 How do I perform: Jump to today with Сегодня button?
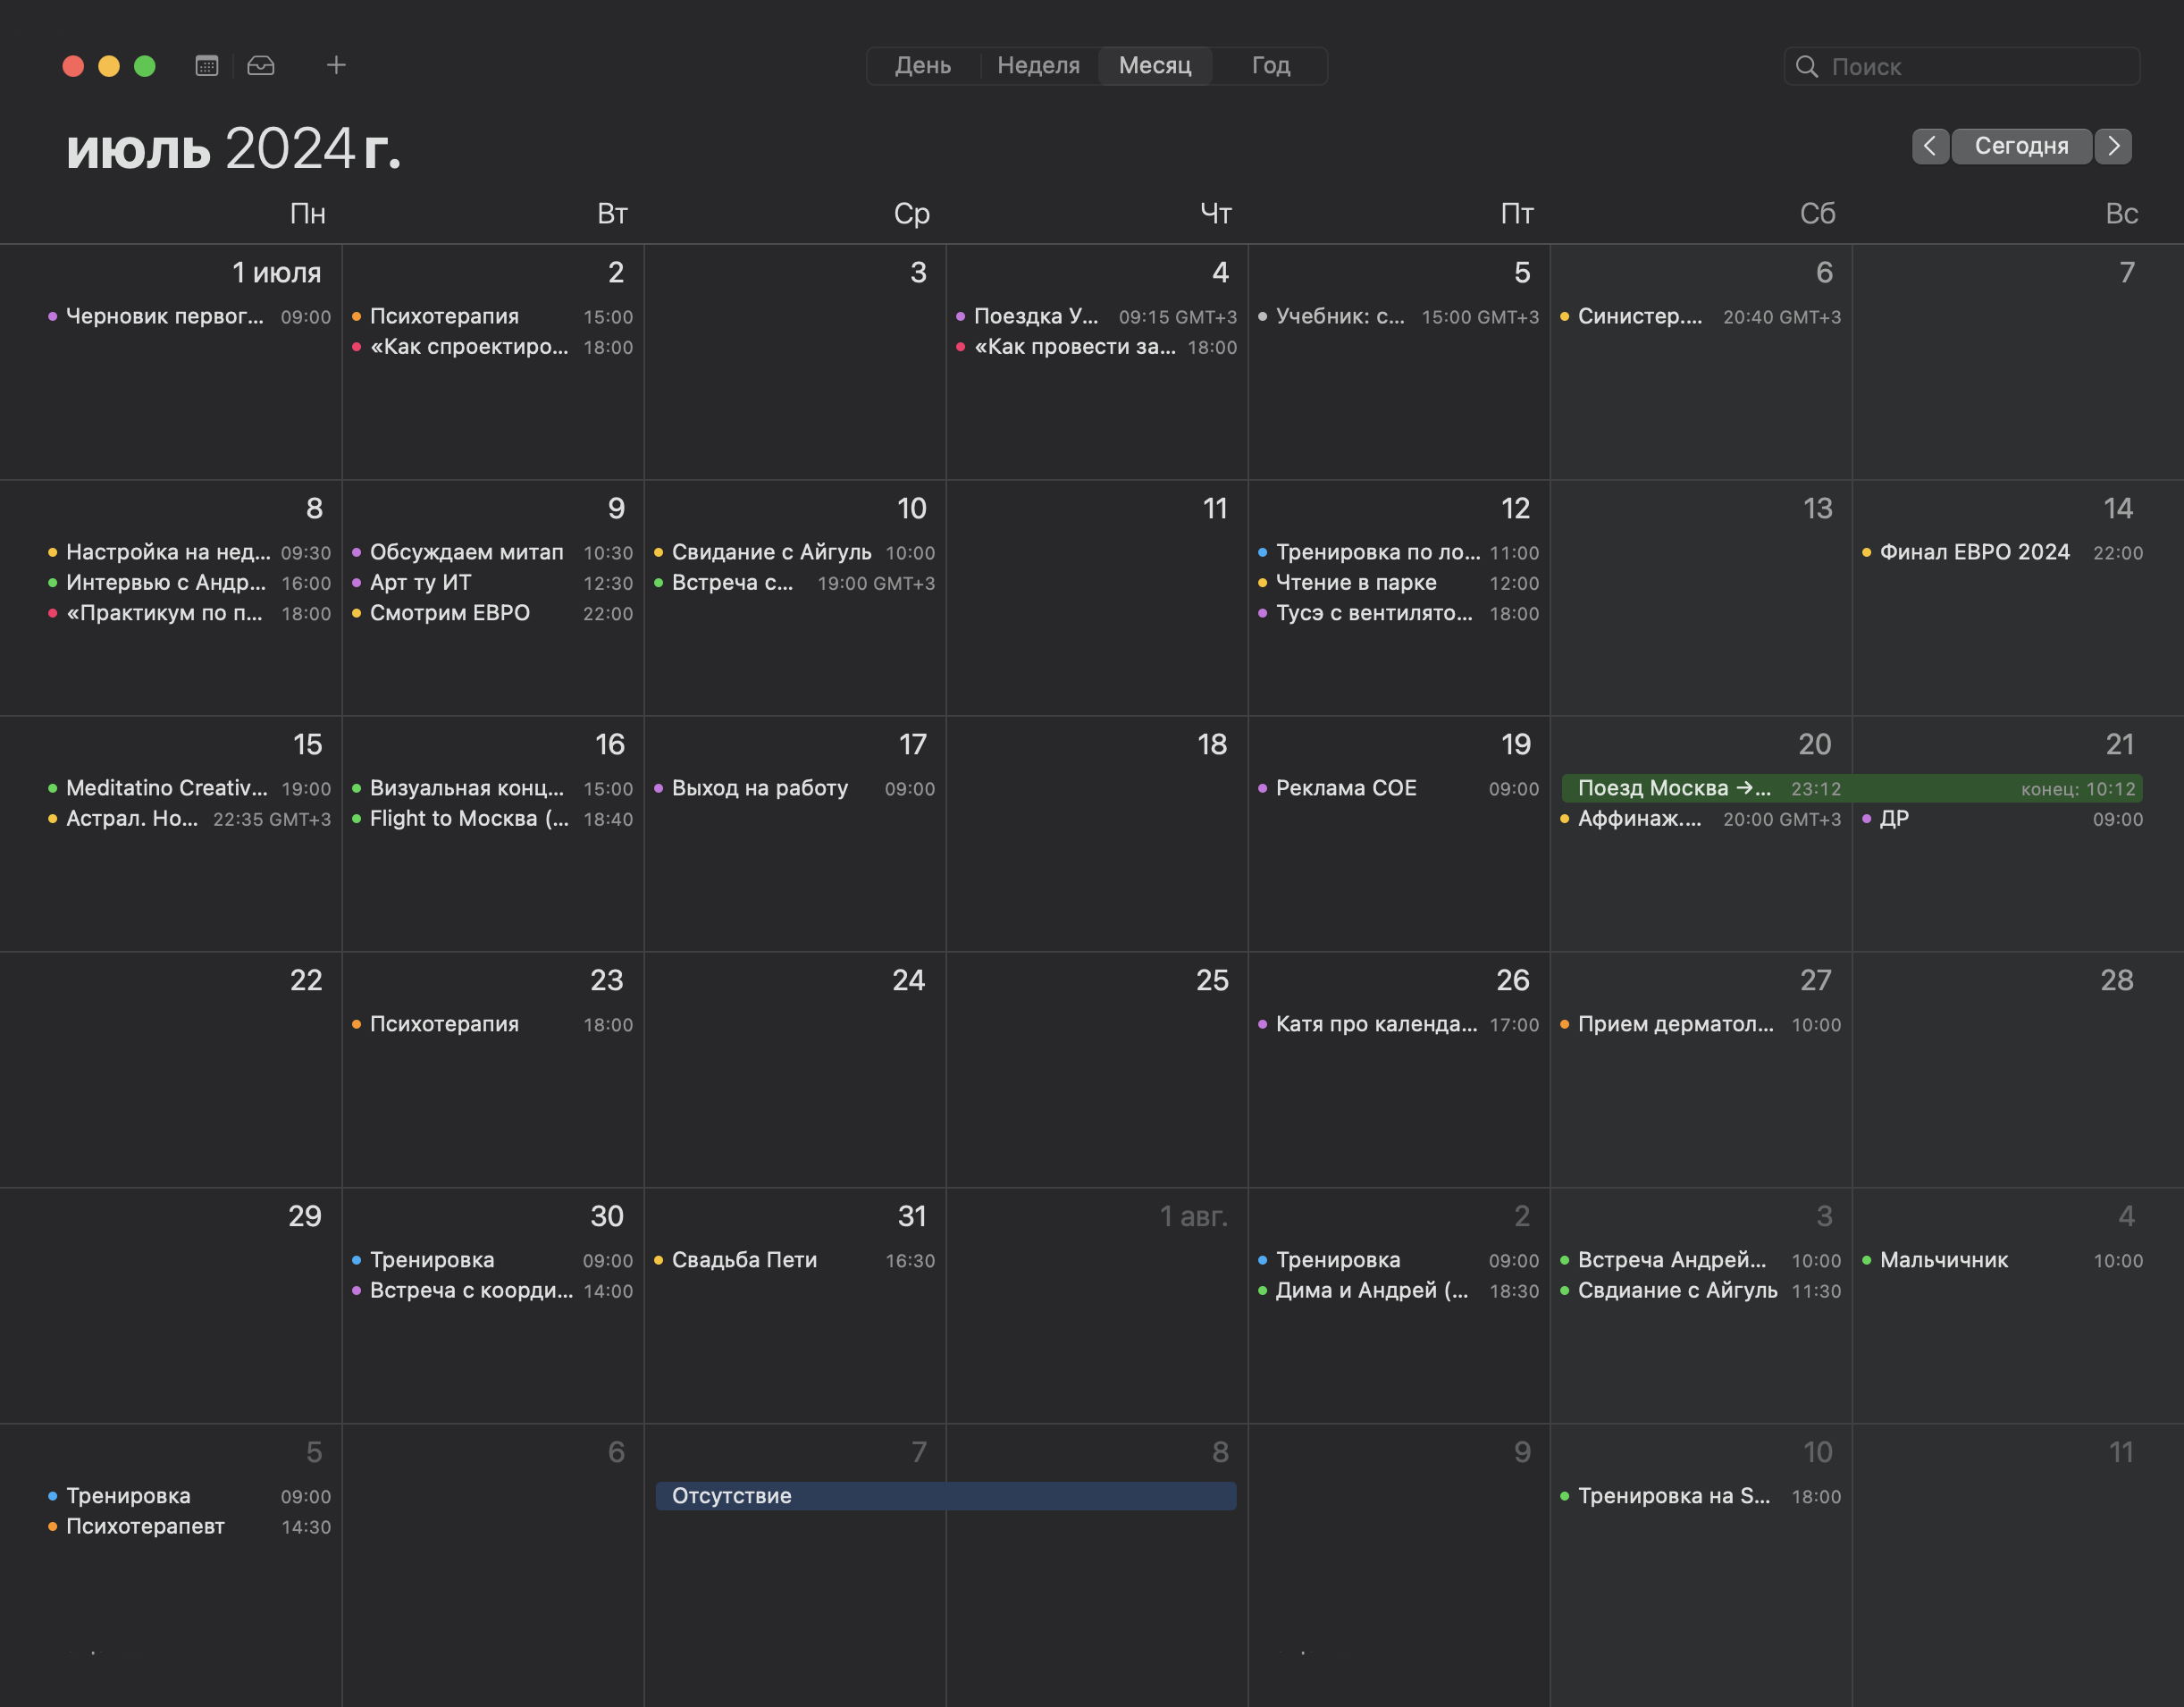coord(2021,146)
